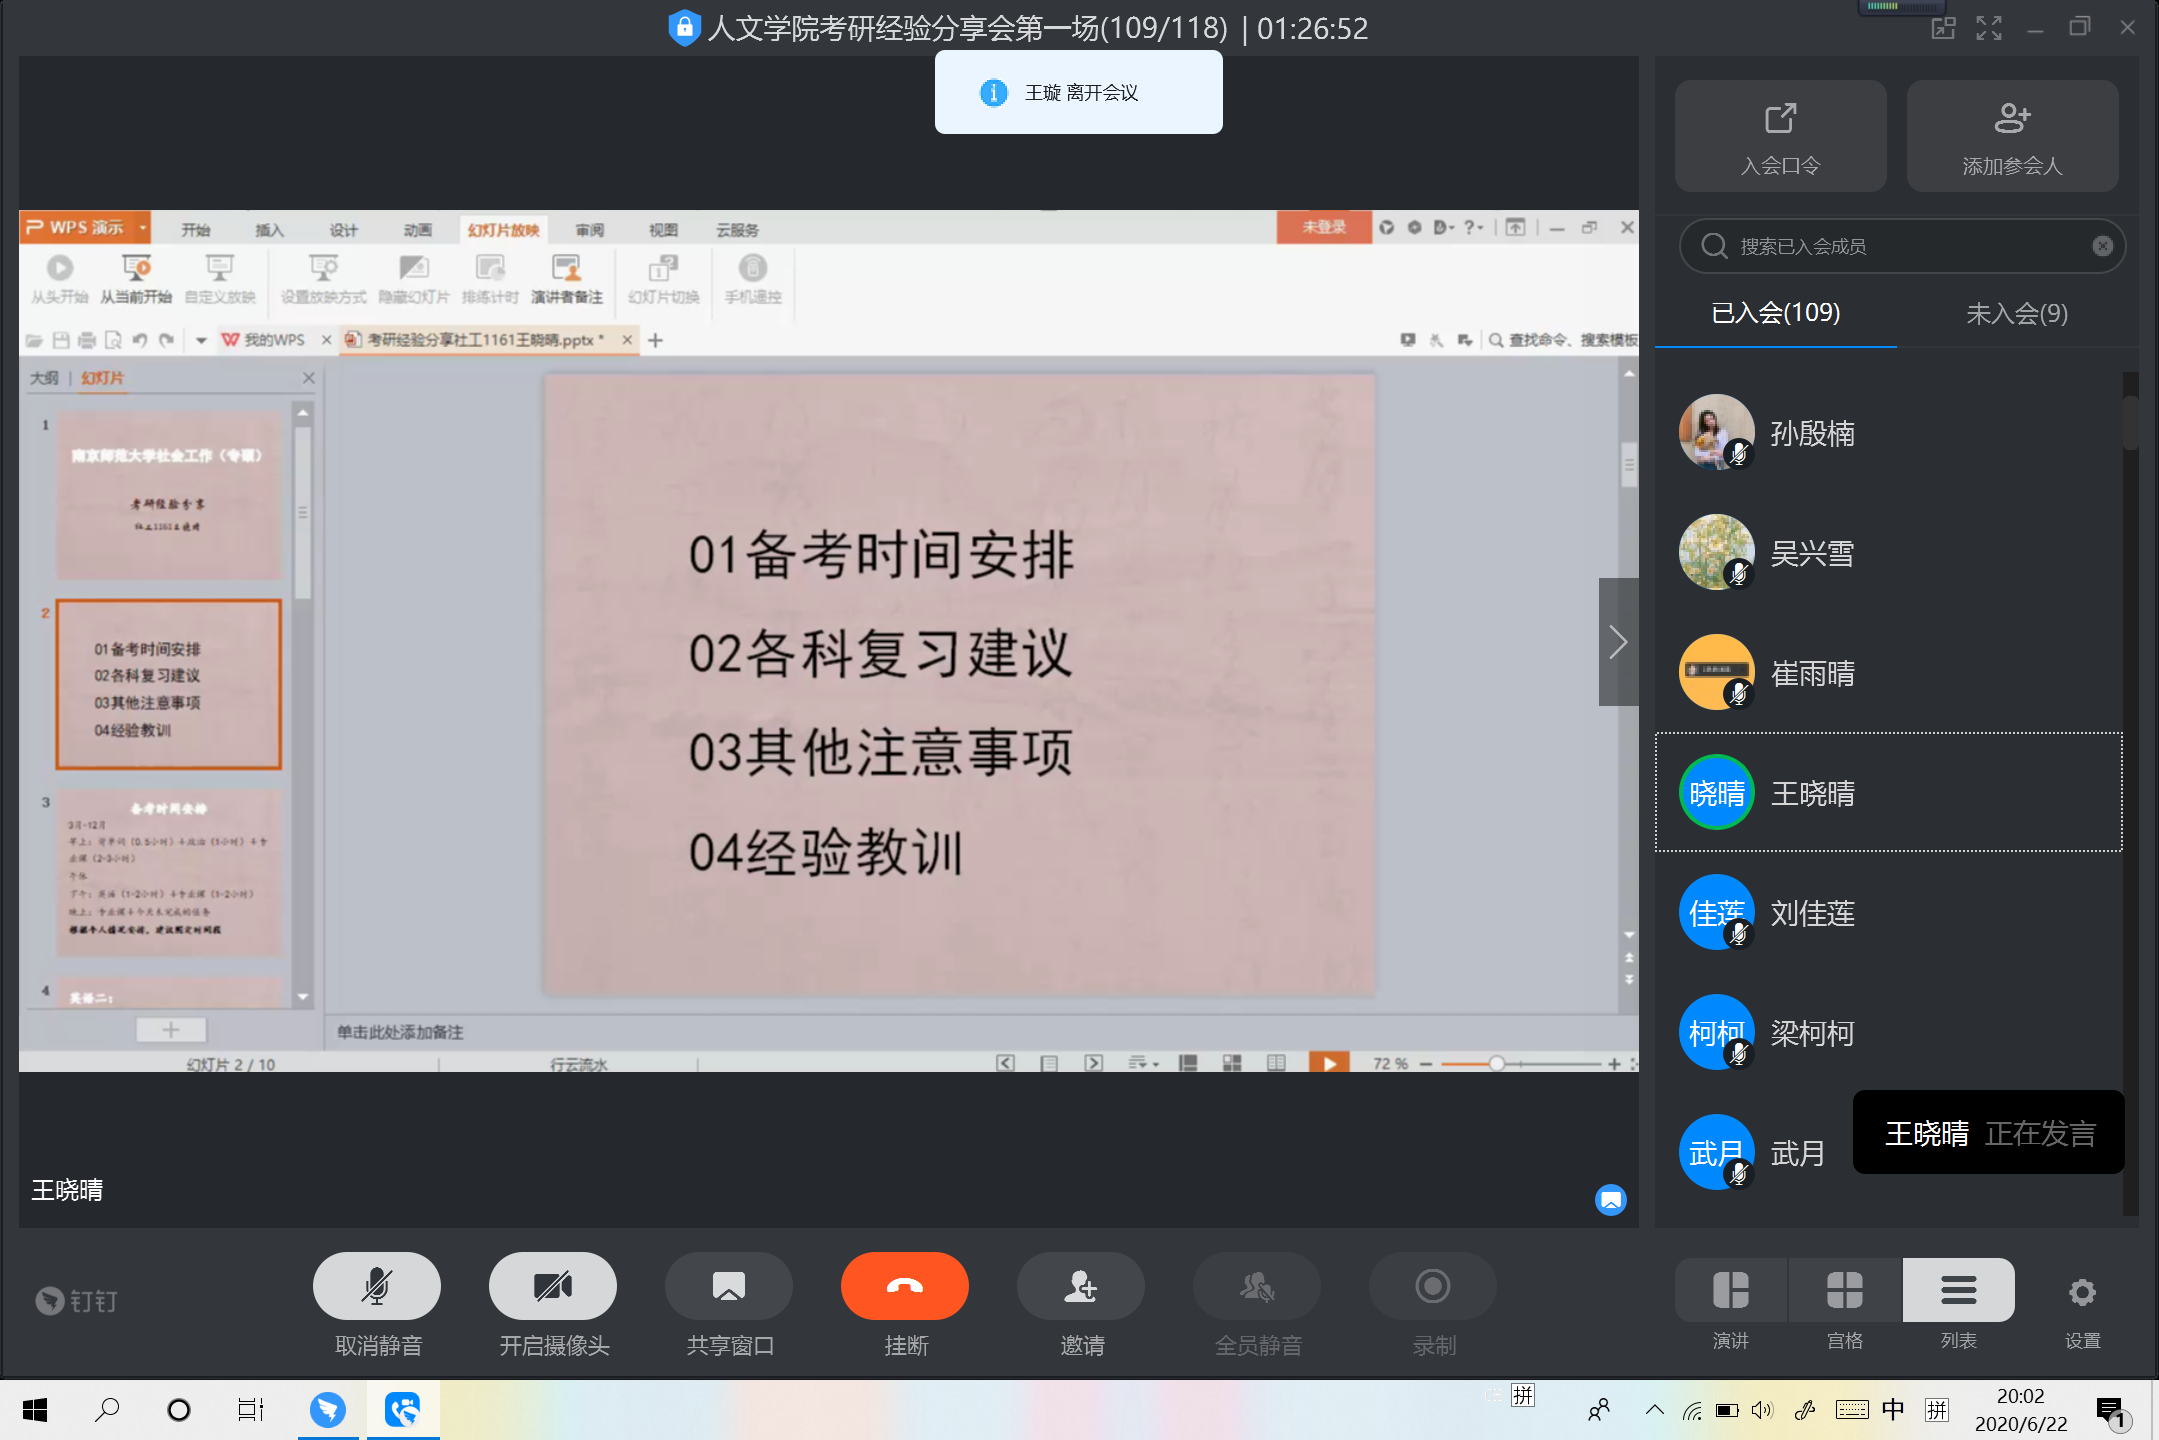Switch to grid (宫格) layout view
Viewport: 2159px width, 1440px height.
point(1844,1291)
